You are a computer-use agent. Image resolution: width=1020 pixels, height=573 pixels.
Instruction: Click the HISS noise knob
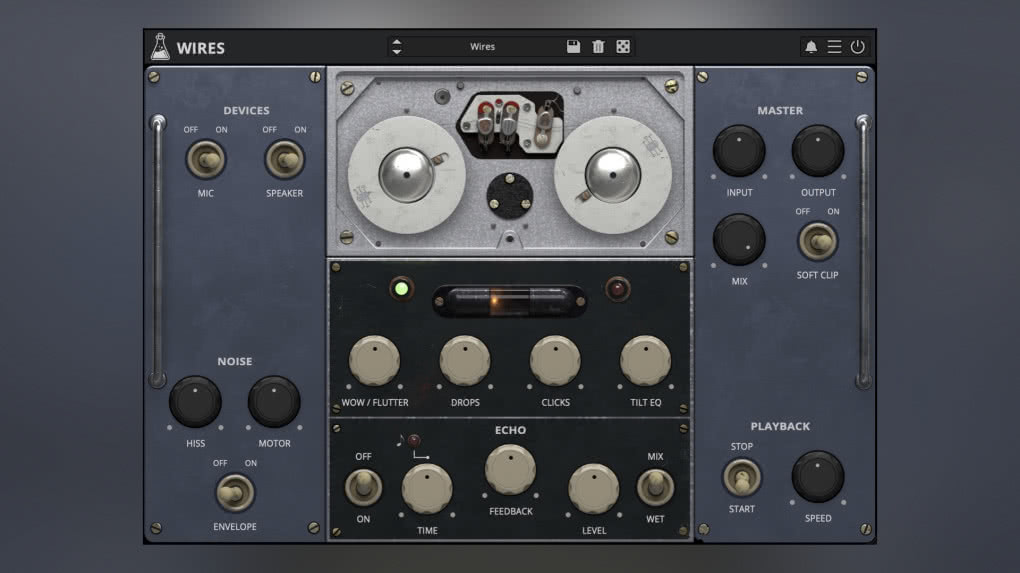pos(195,402)
